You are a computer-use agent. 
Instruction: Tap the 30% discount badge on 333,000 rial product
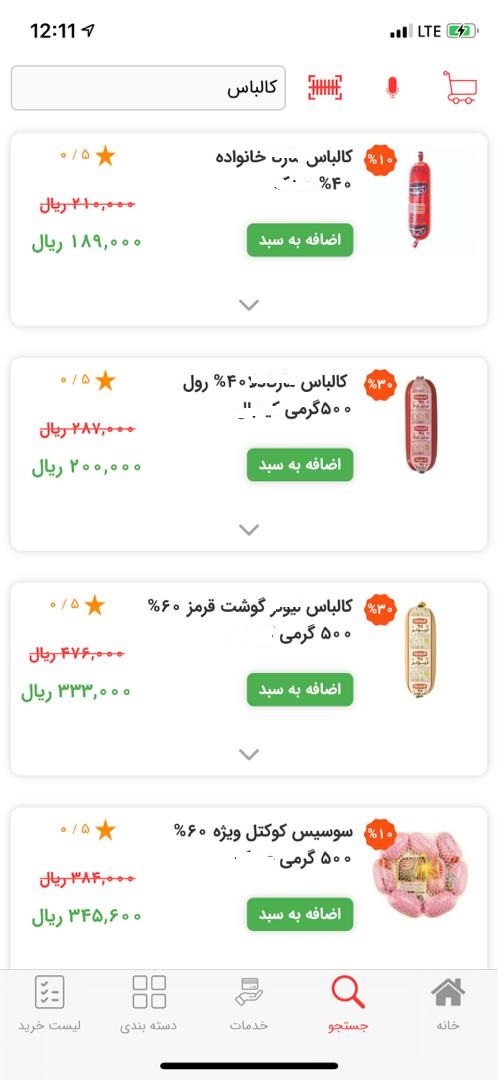point(380,610)
